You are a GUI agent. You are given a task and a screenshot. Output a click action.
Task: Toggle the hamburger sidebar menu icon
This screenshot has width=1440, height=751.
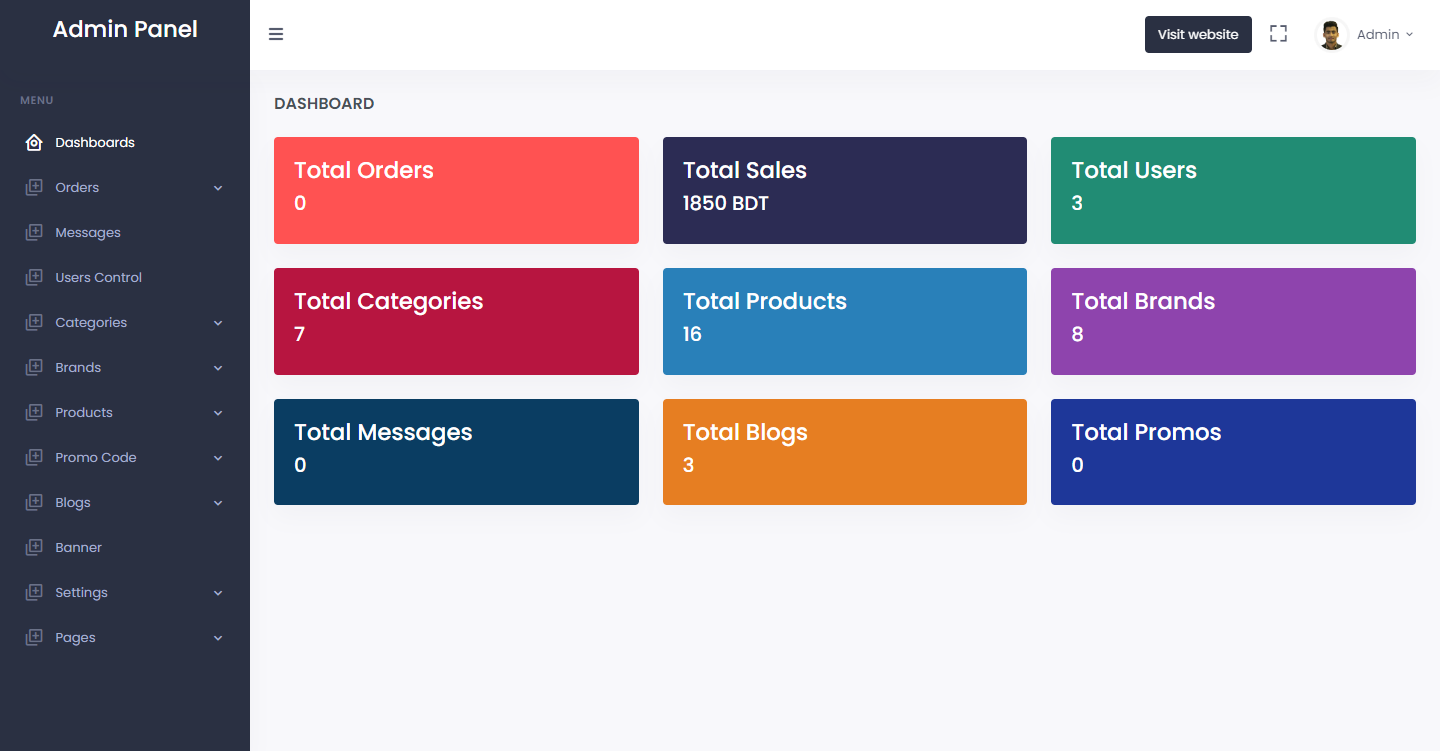(276, 34)
